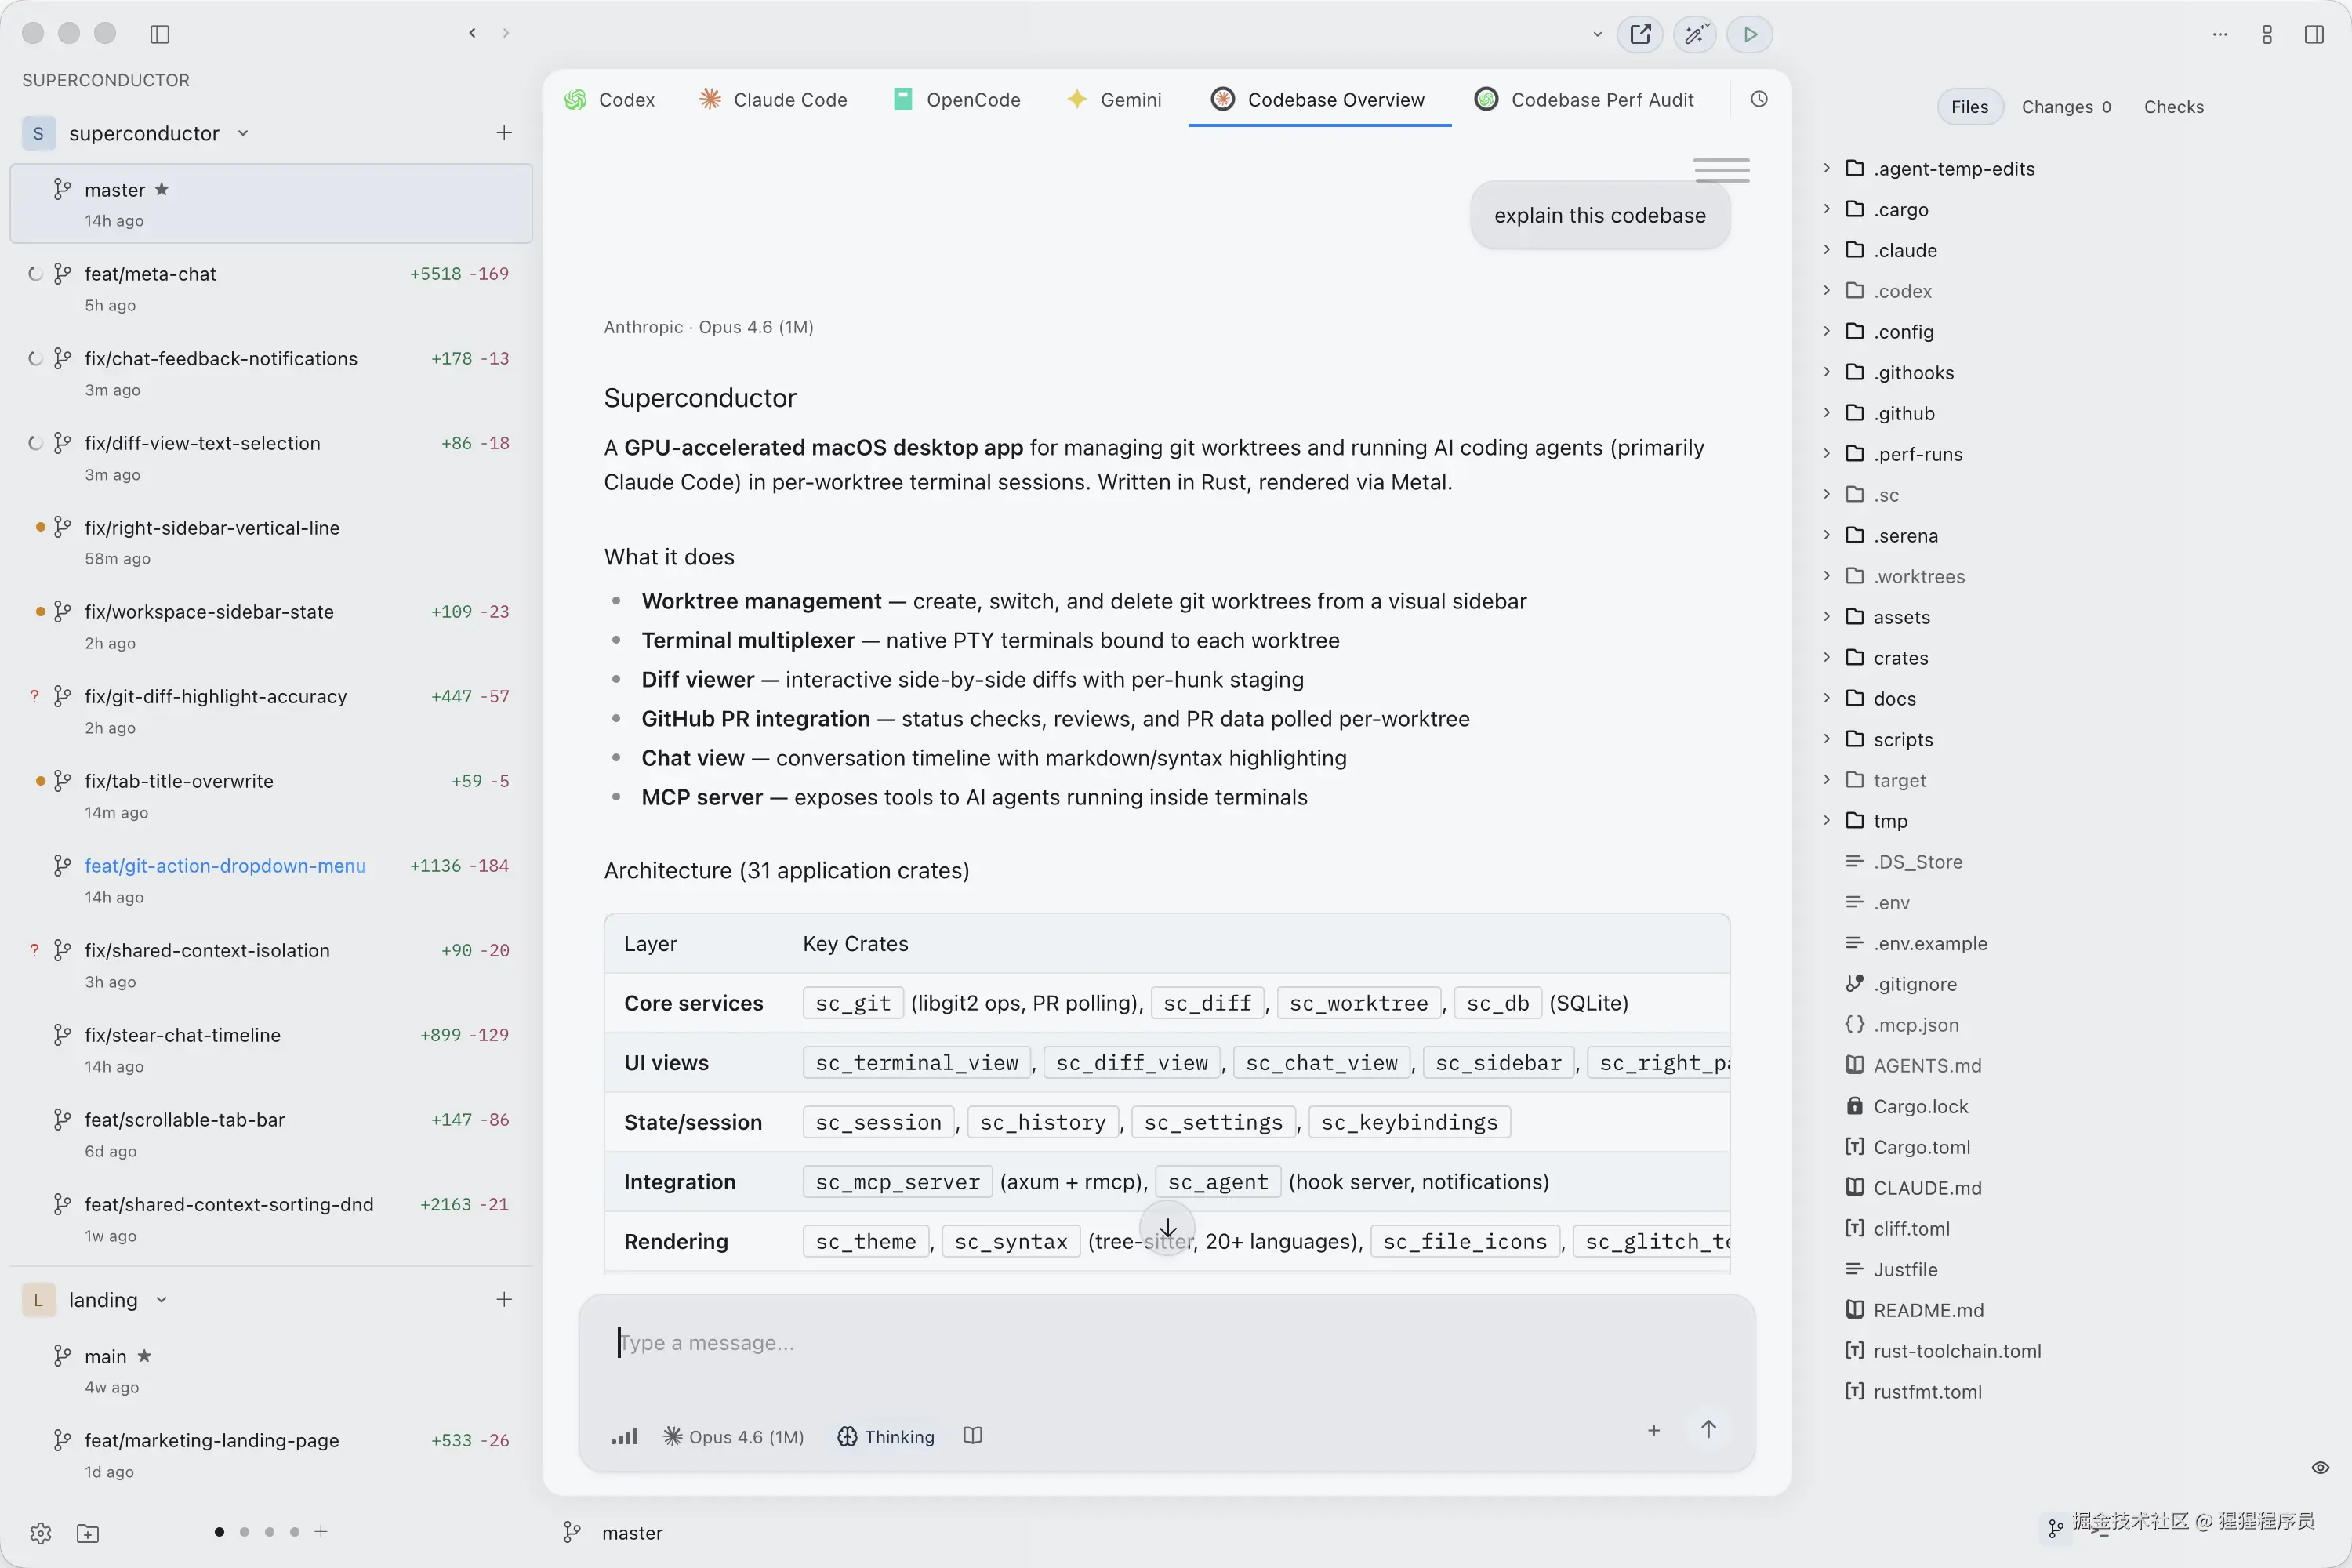
Task: Open the chat history clock icon
Action: click(x=1759, y=99)
